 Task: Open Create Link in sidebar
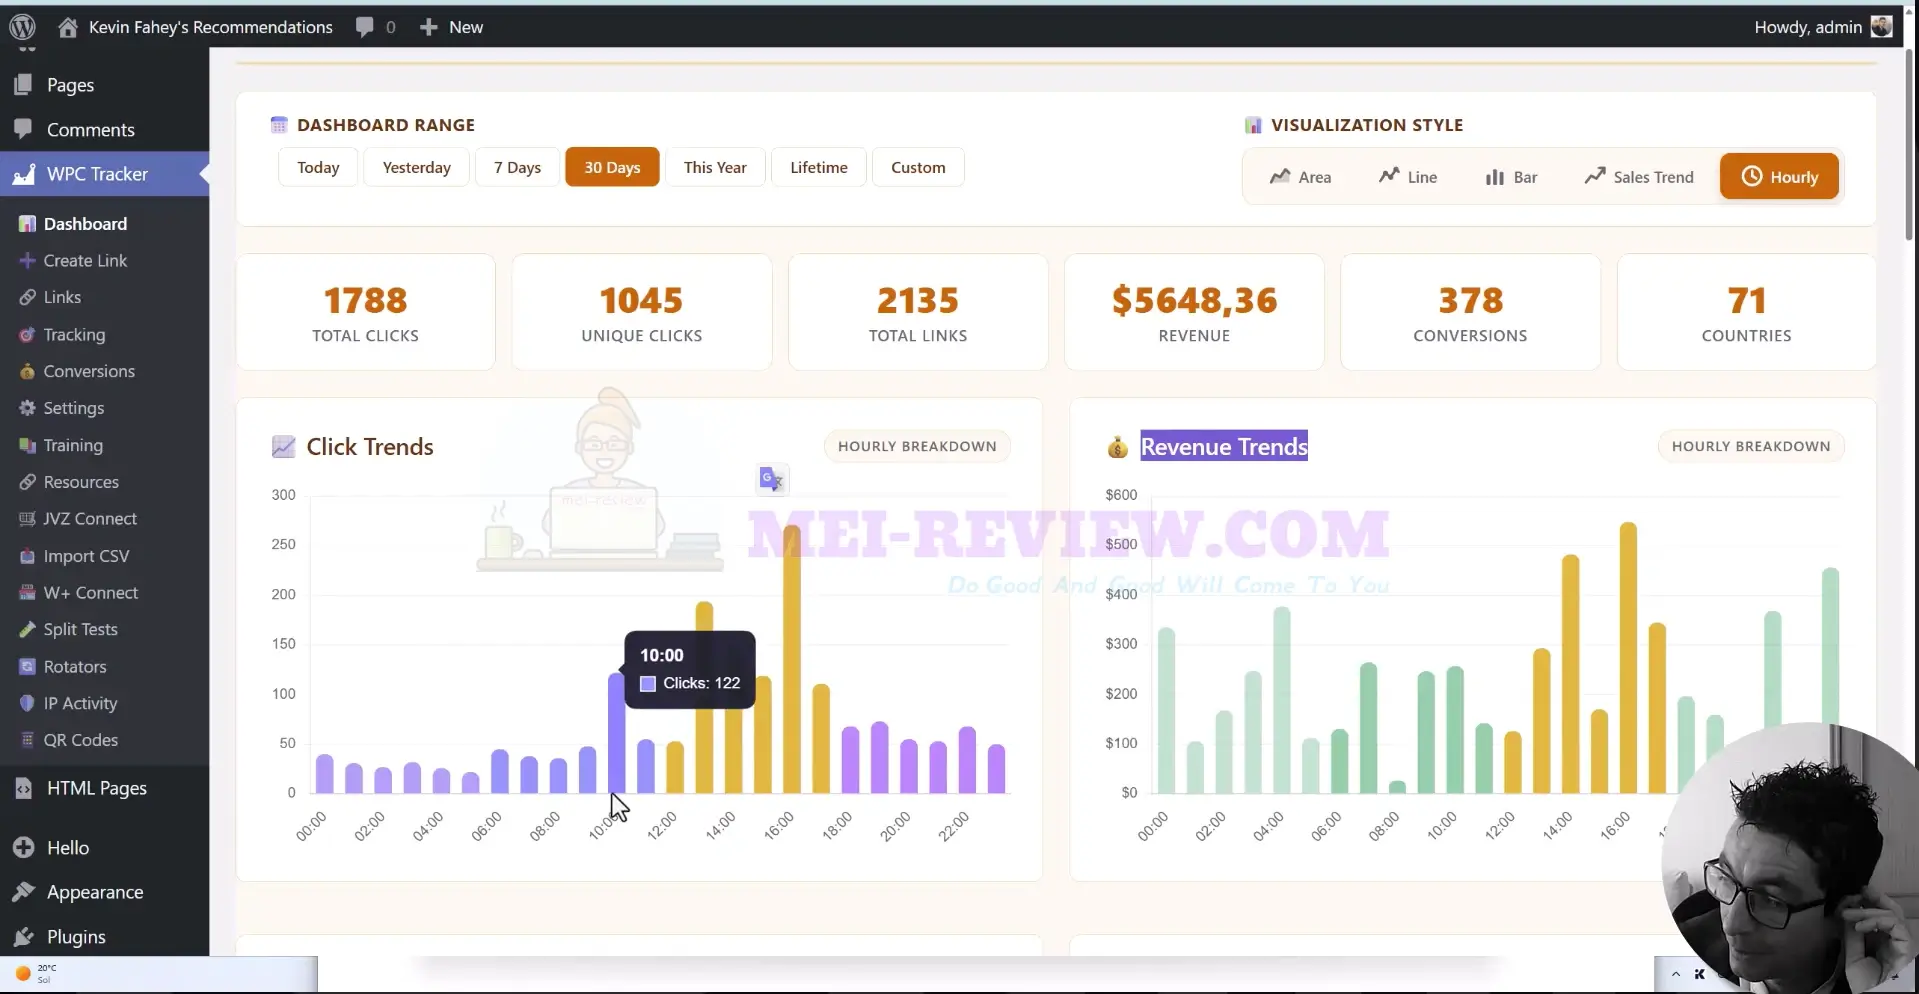tap(85, 260)
